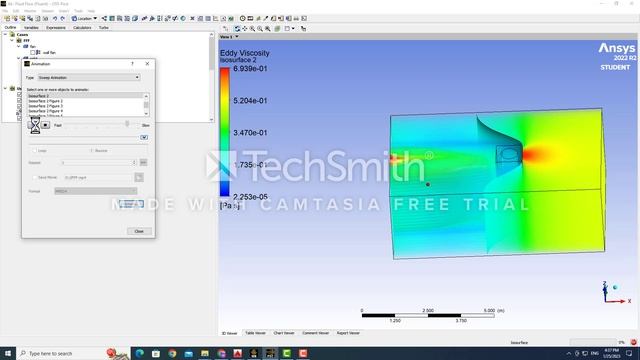
Task: Switch to the Report Viewer tab
Action: [x=348, y=333]
